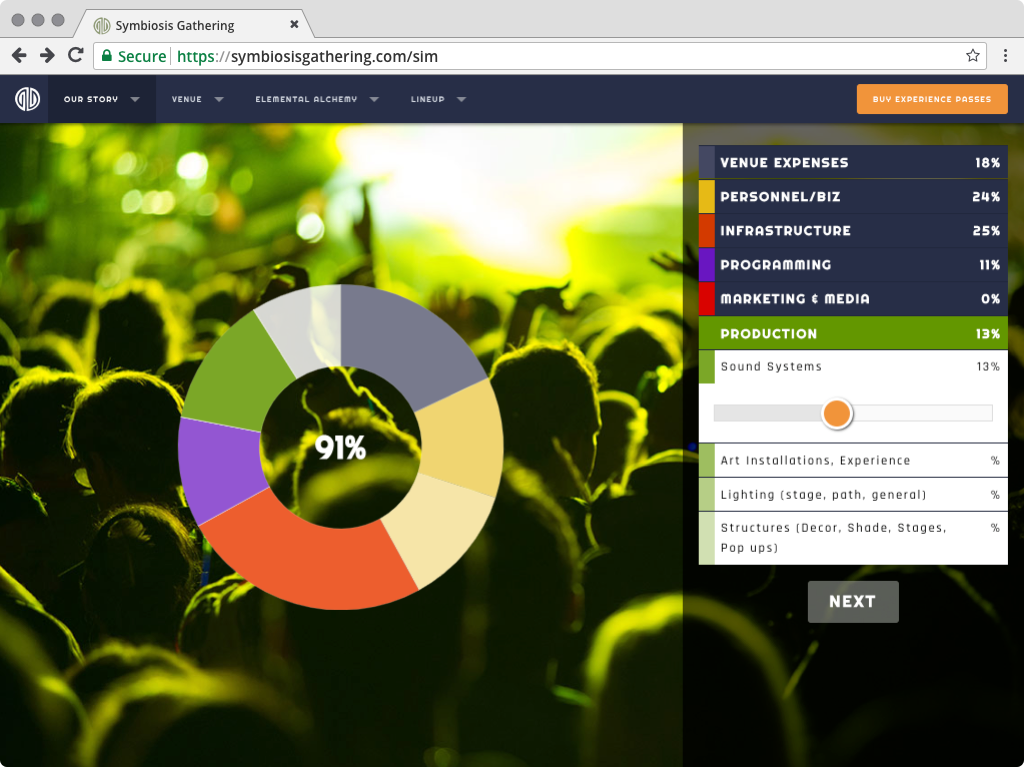Click the green Sound Systems swatch
Viewport: 1024px width, 767px height.
point(707,367)
